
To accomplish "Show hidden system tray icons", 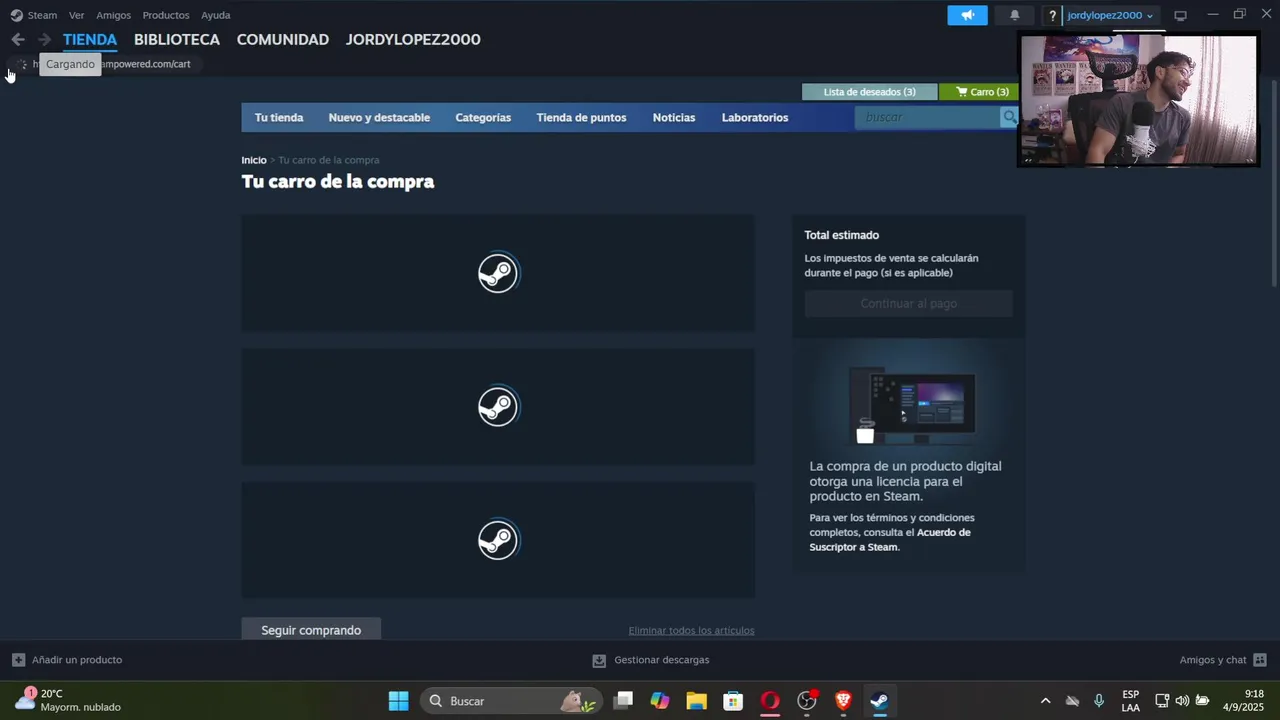I will (1045, 701).
